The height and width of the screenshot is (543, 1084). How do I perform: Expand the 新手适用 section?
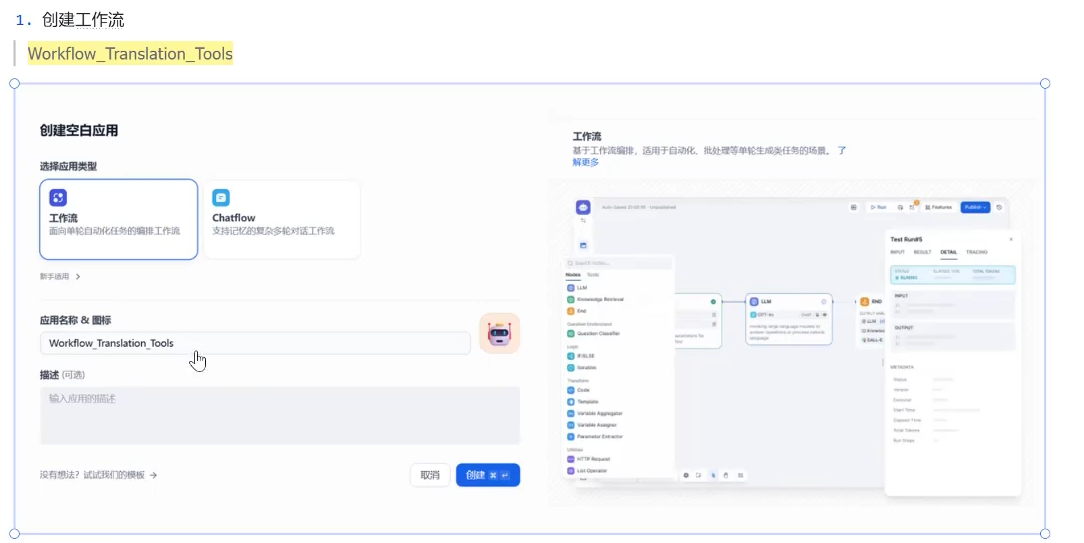tap(60, 277)
